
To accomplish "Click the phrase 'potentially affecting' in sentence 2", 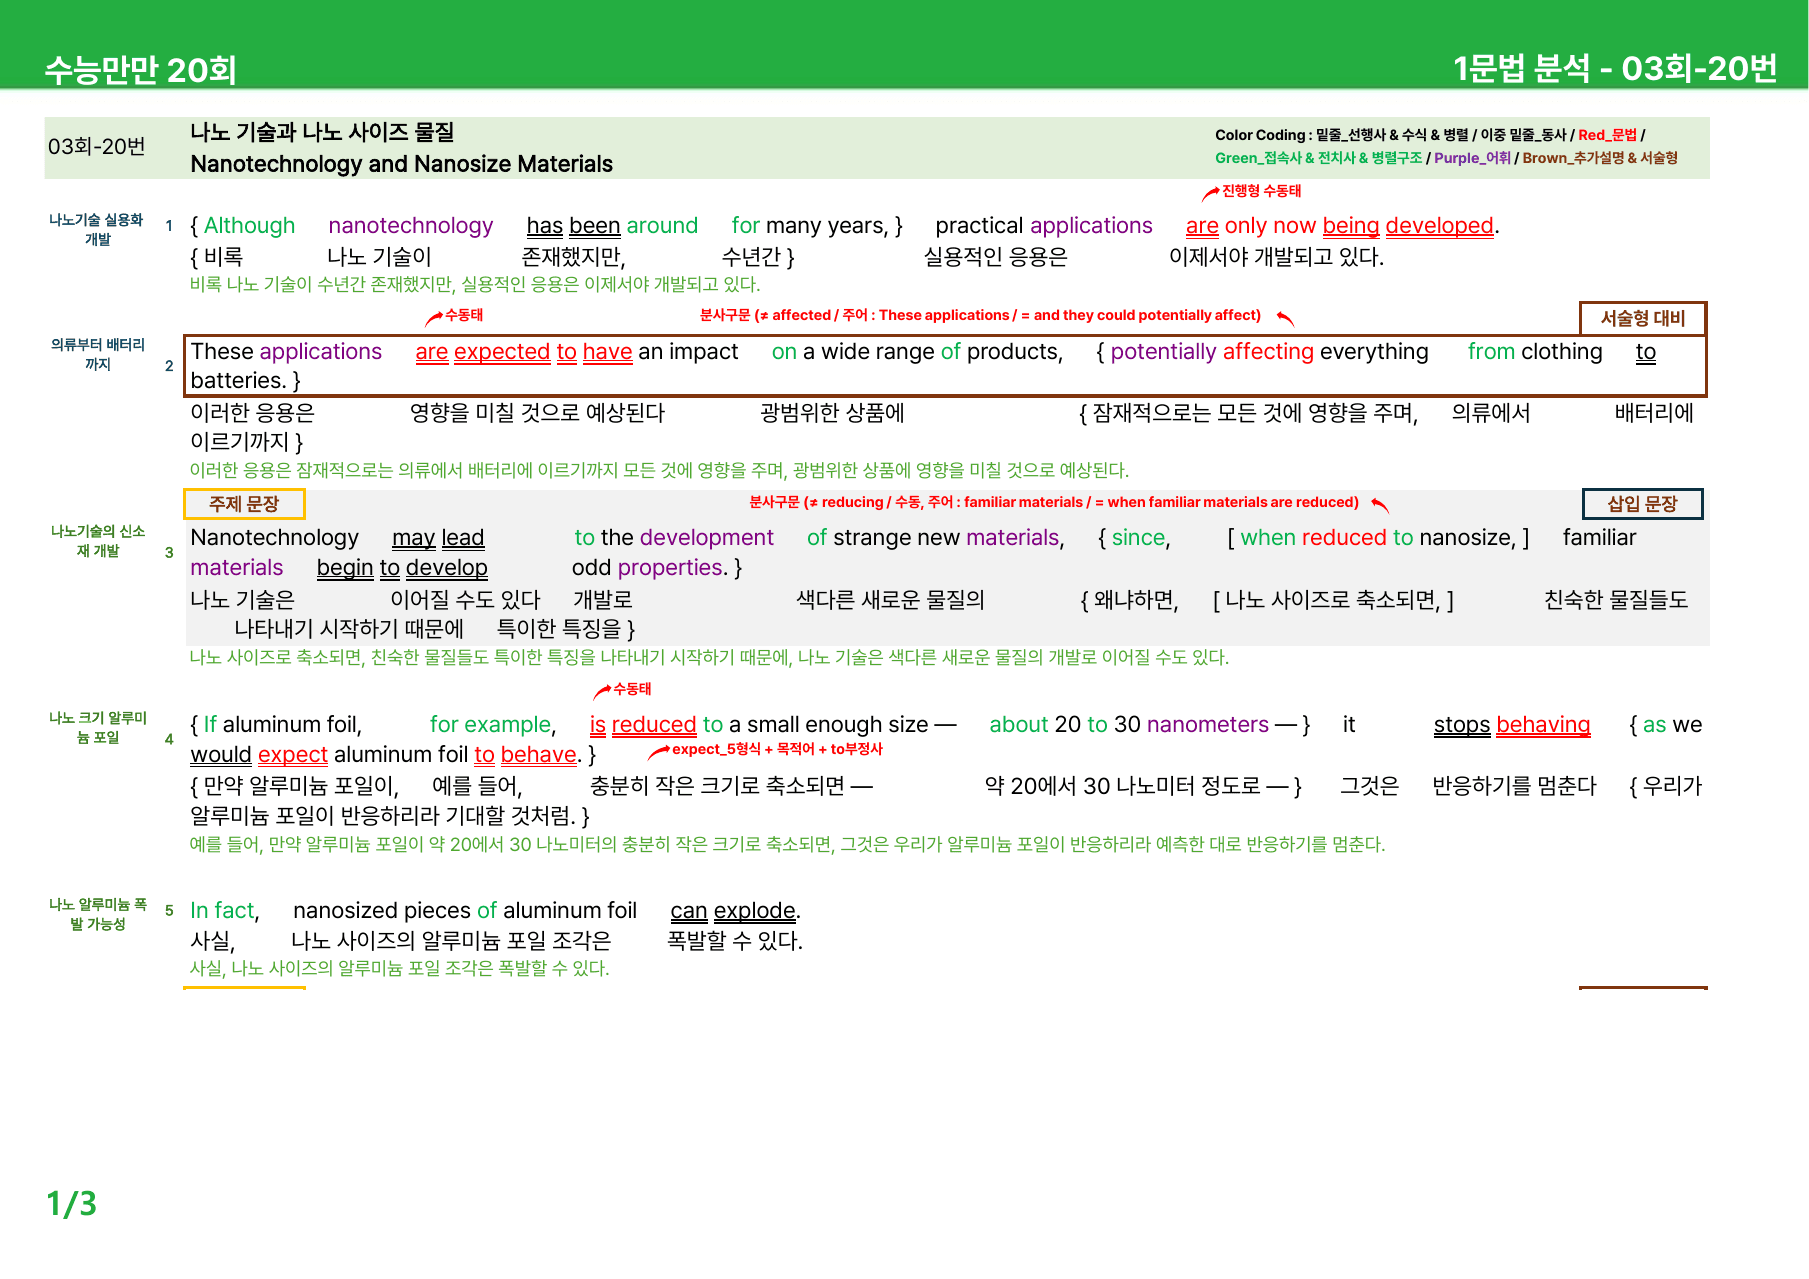I will pyautogui.click(x=1212, y=352).
